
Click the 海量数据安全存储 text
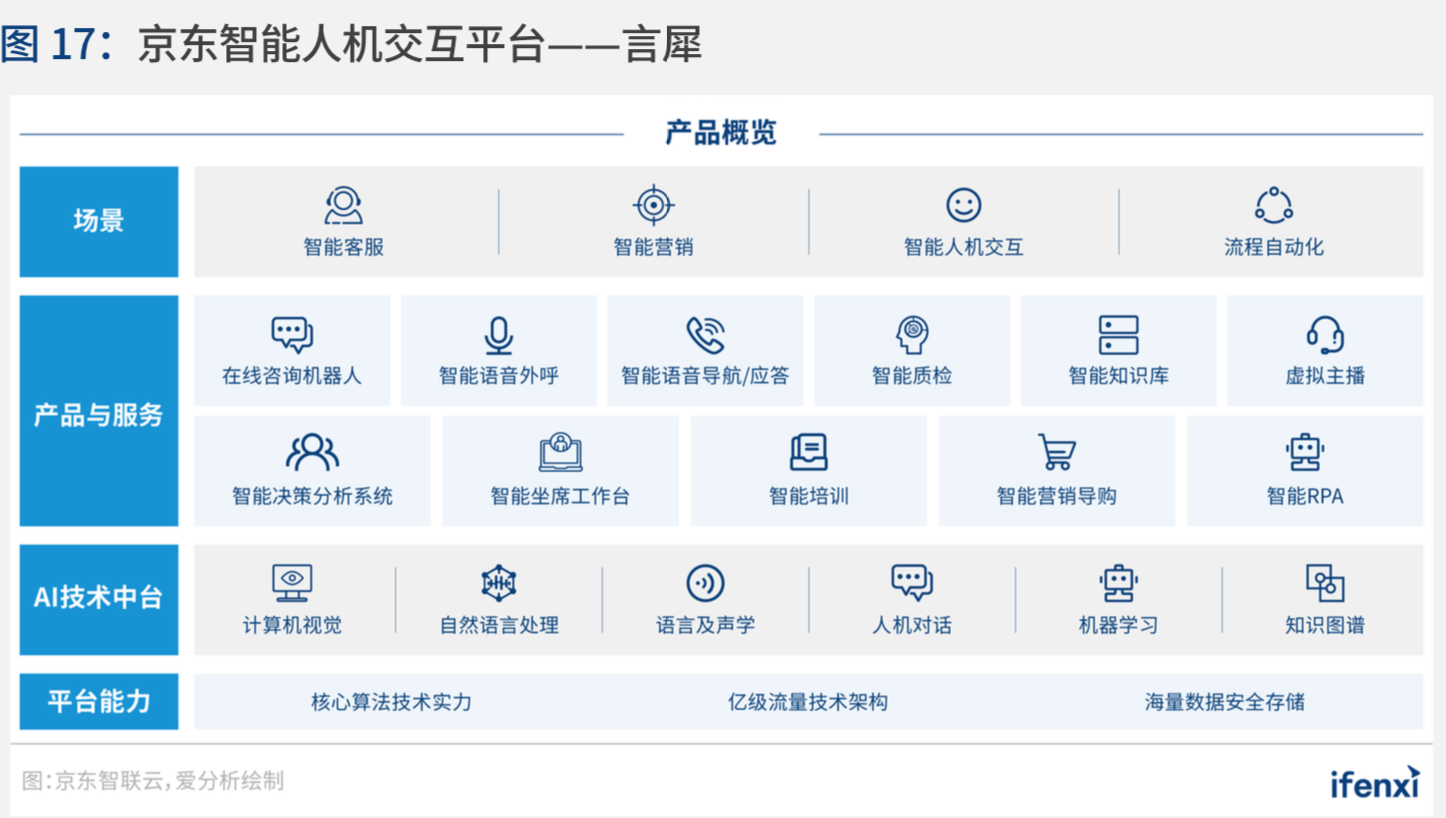(x=1224, y=702)
